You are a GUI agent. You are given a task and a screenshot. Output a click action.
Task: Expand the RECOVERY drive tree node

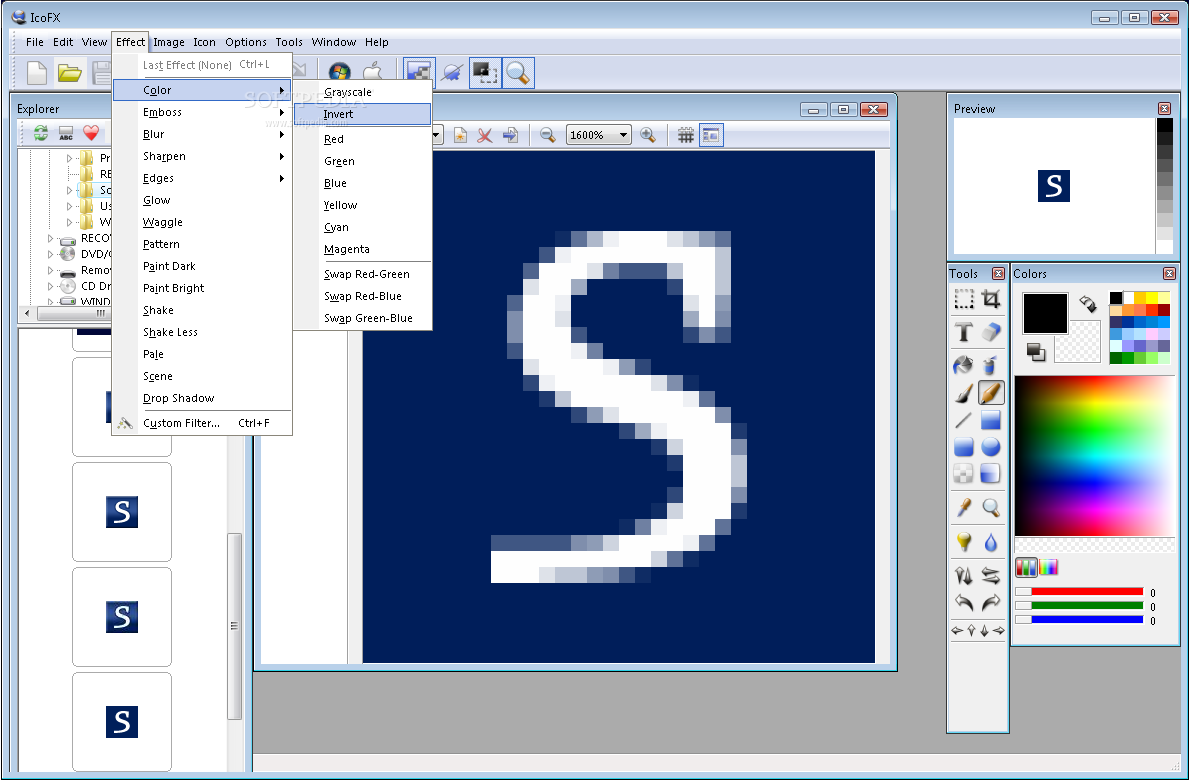point(51,238)
